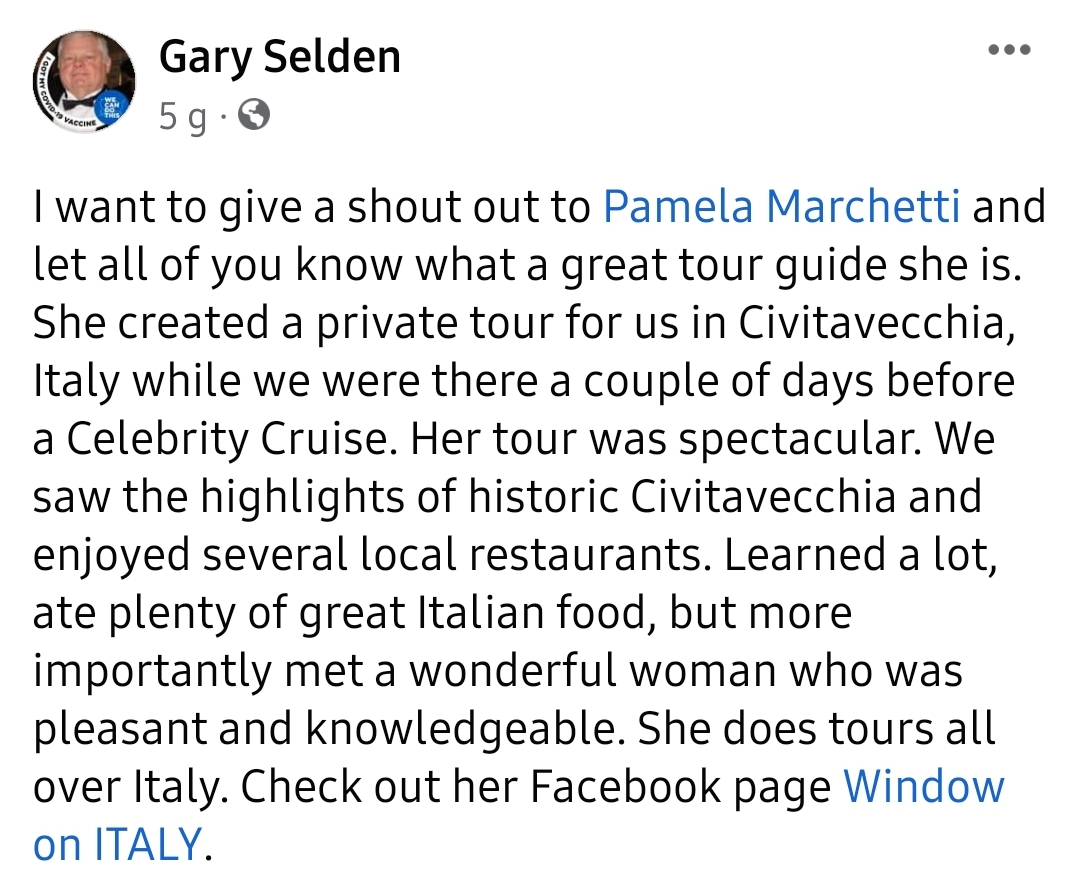Click "Civitavecchia," in the private tour sentence
This screenshot has width=1080, height=882.
click(x=878, y=322)
